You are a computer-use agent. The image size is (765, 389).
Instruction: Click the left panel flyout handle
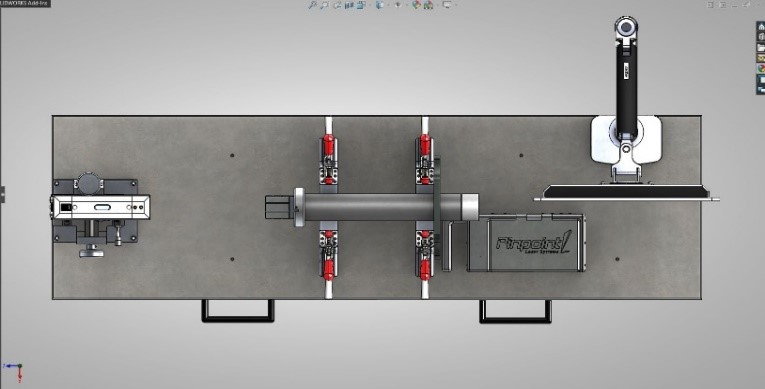click(x=2, y=194)
